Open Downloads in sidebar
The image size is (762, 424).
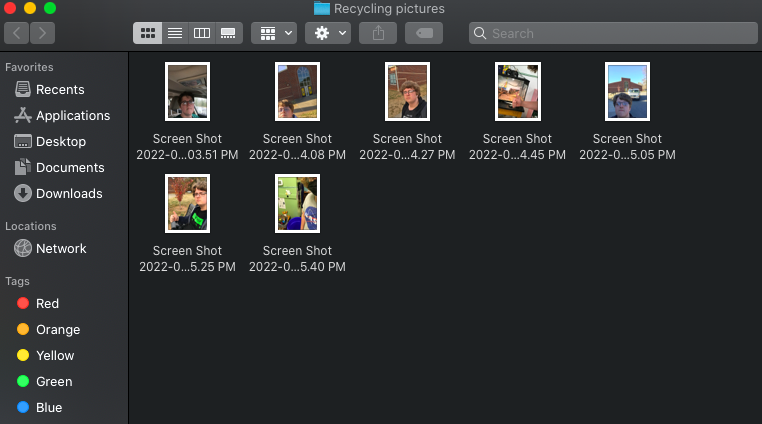point(58,194)
